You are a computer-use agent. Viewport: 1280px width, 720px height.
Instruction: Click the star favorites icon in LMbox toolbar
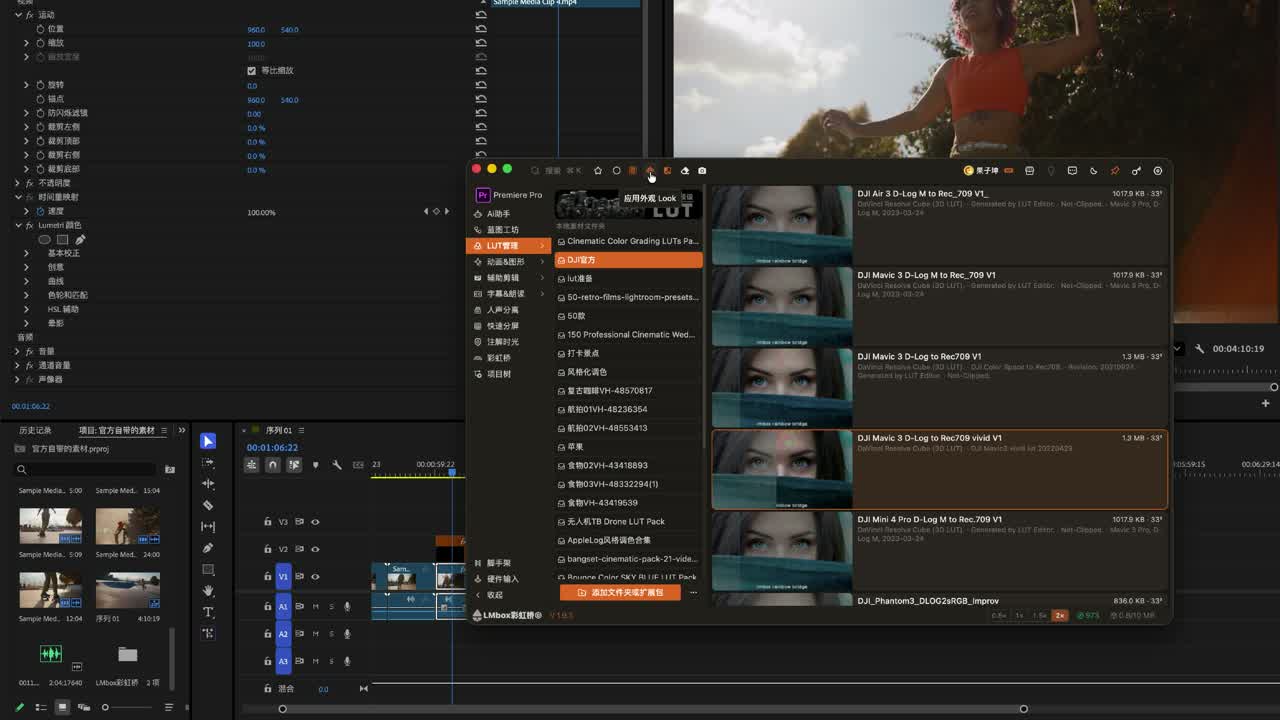pos(598,171)
